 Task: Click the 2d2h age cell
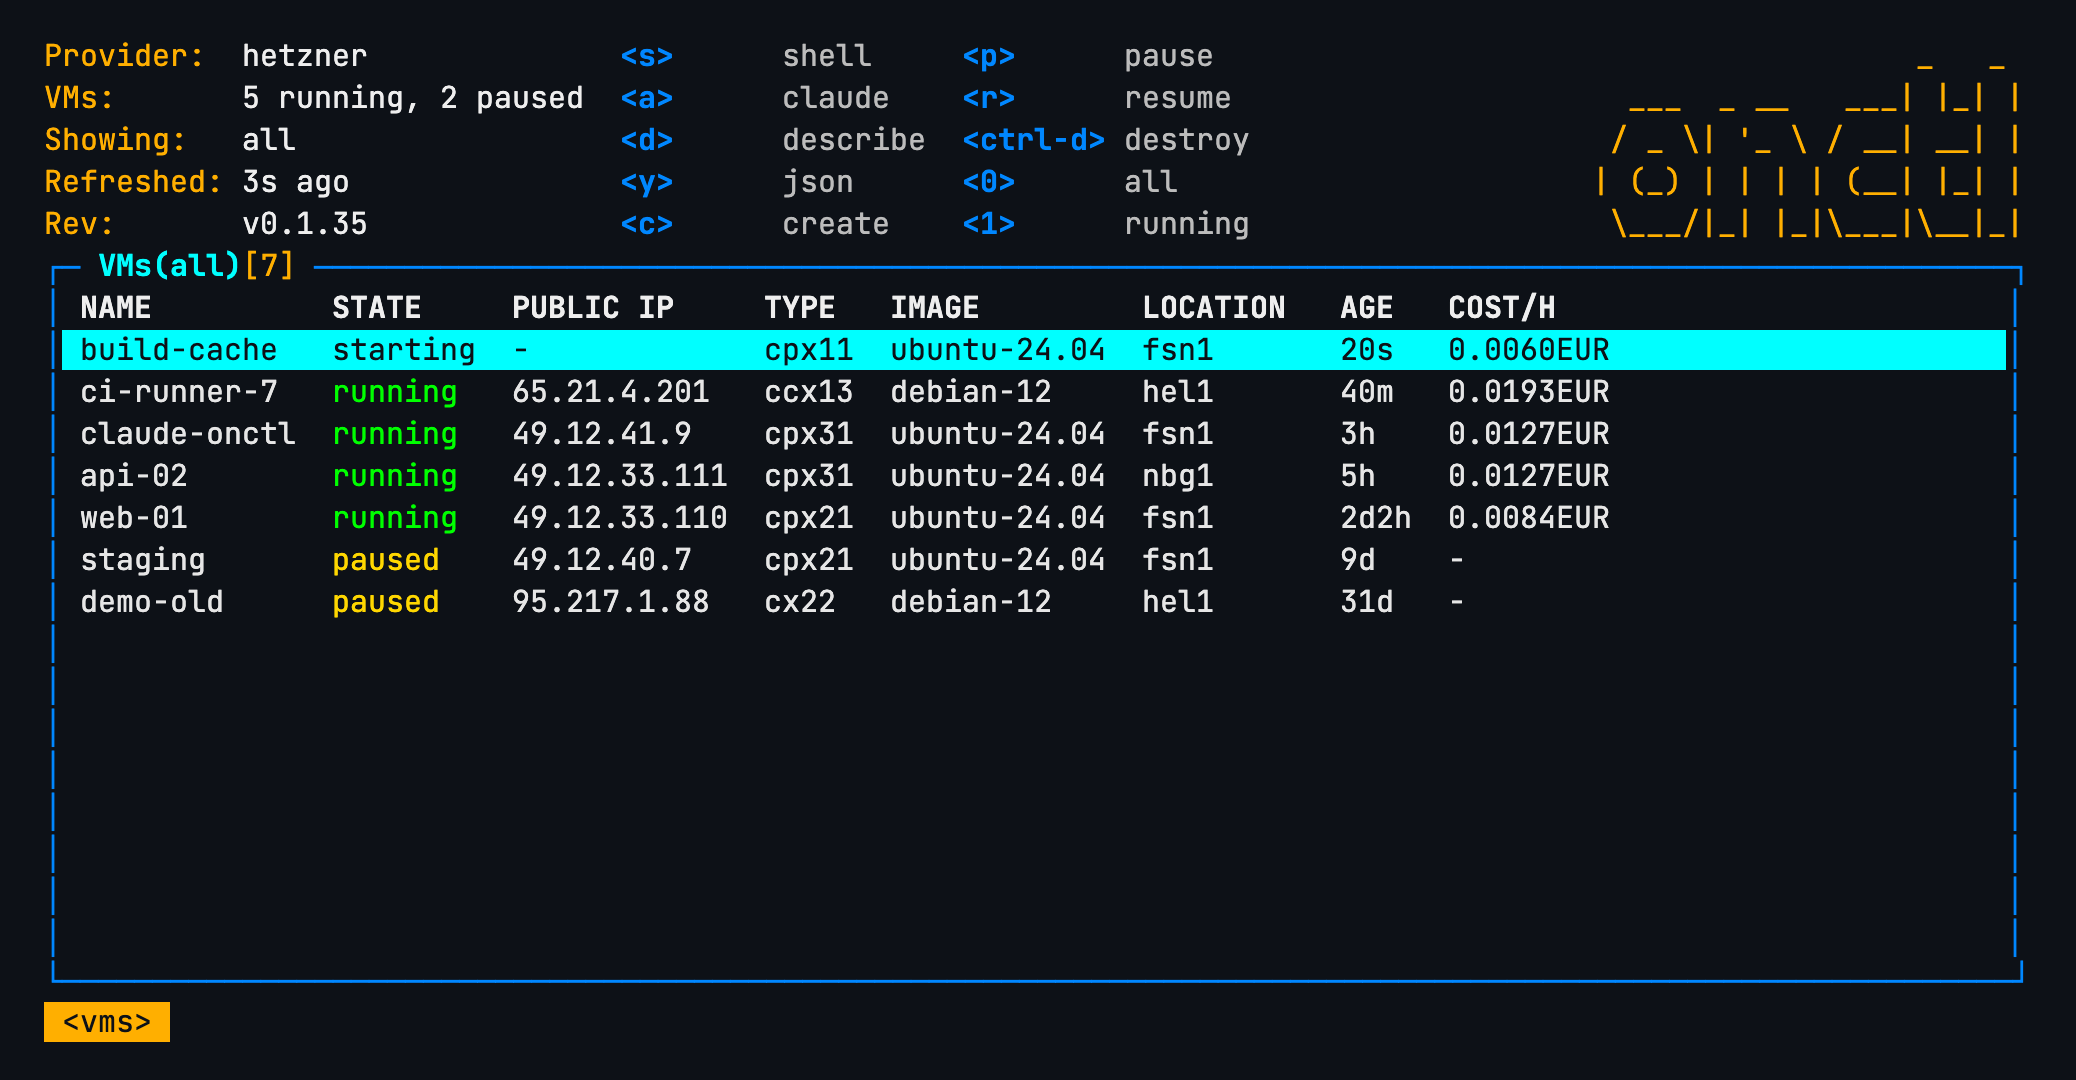pyautogui.click(x=1375, y=518)
